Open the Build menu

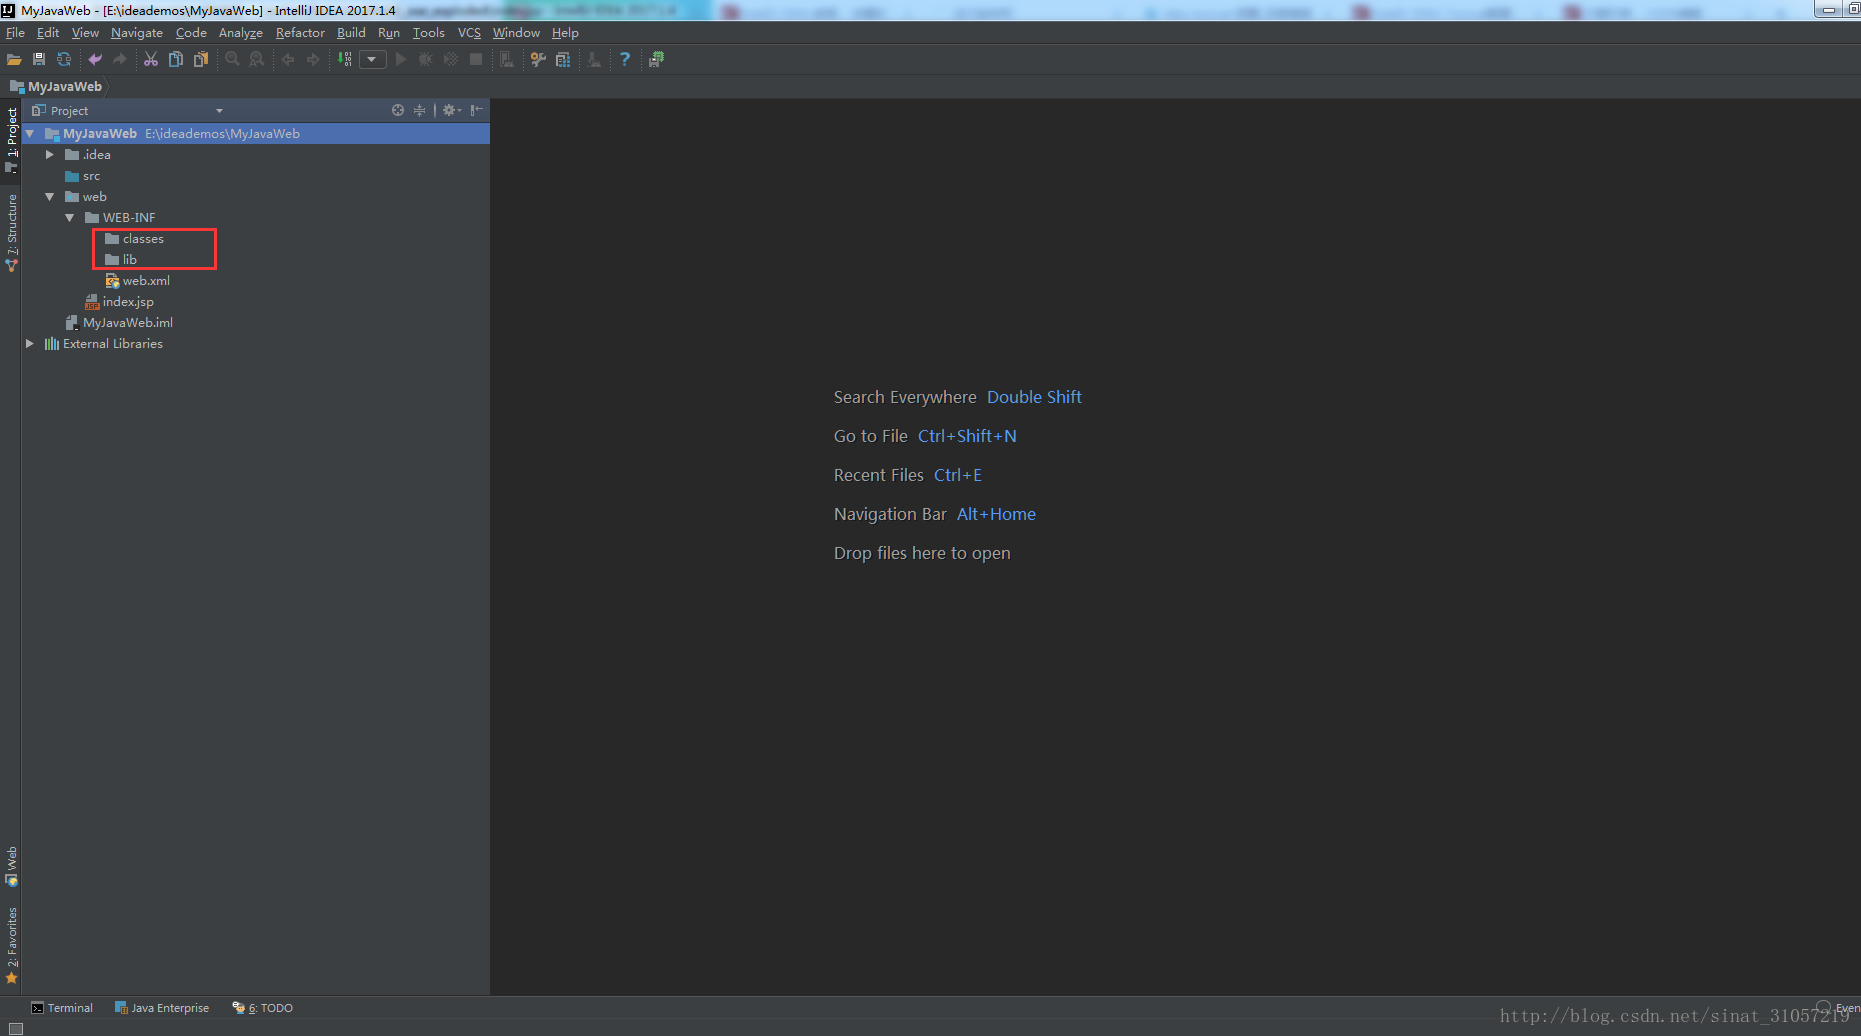[x=351, y=33]
